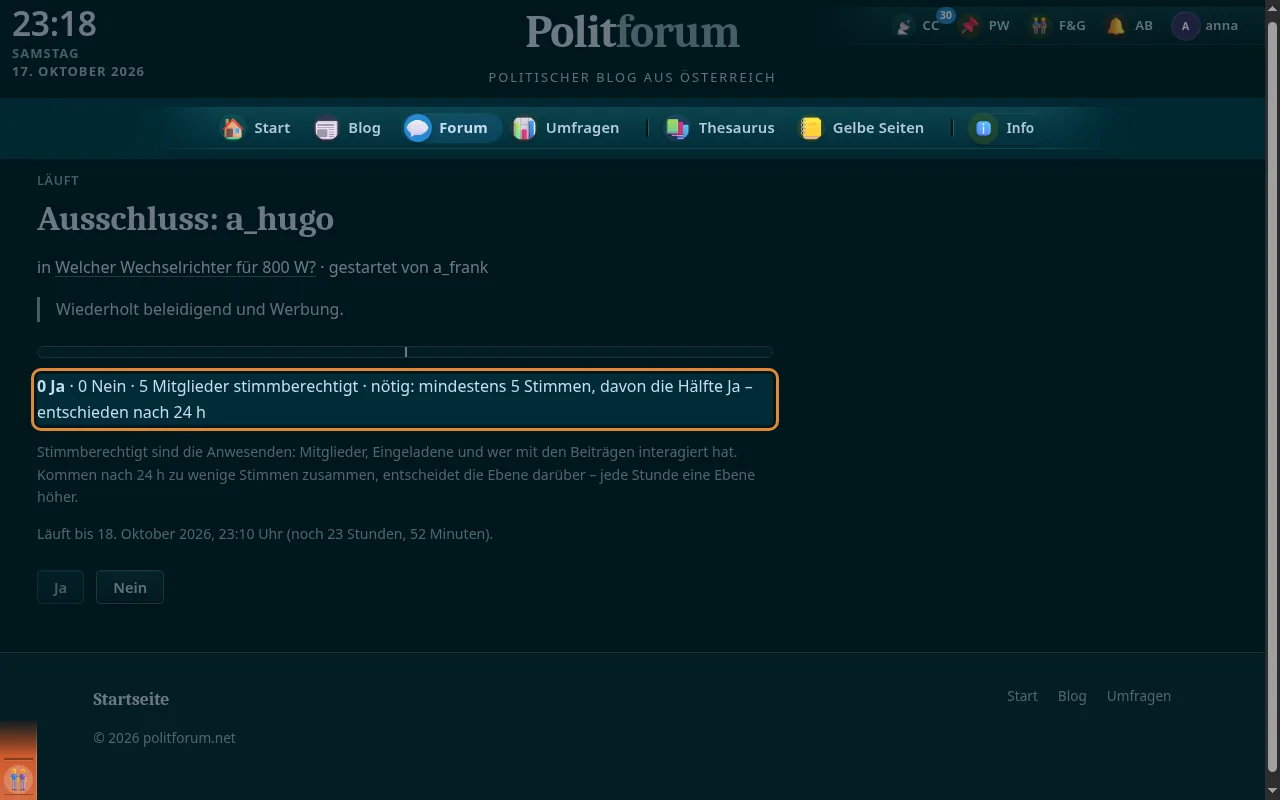The height and width of the screenshot is (800, 1280).
Task: Click the clock showing 23:18
Action: pos(55,24)
